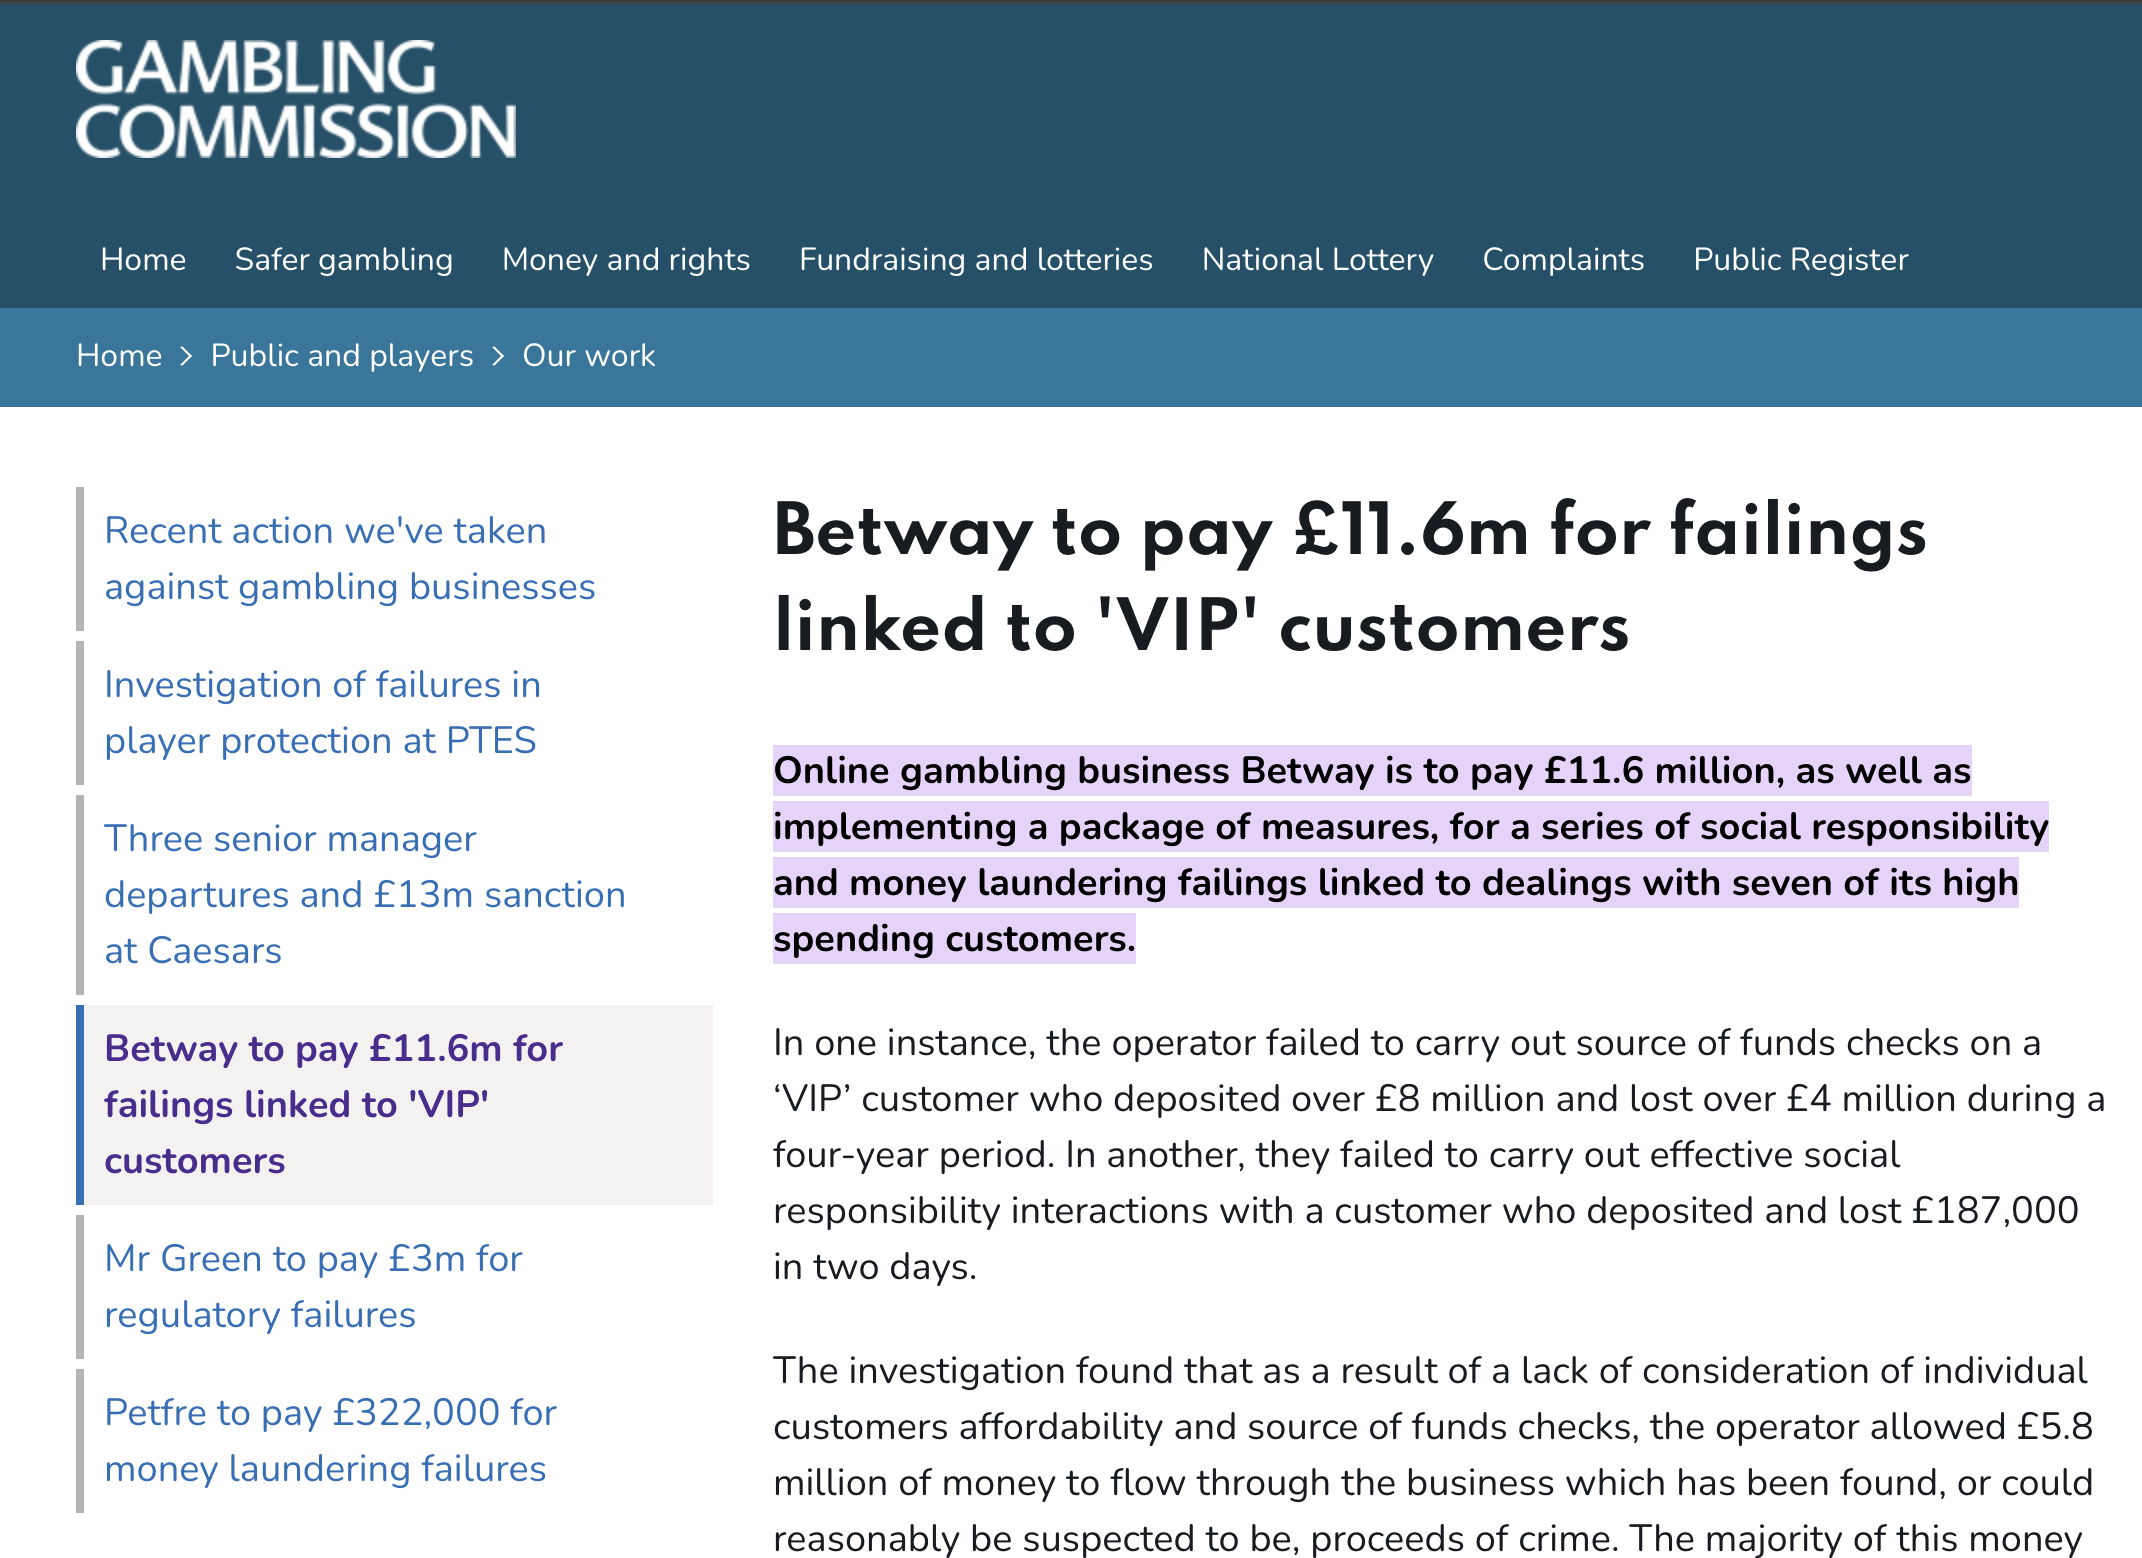The height and width of the screenshot is (1558, 2142).
Task: Open Petfre £322,000 money laundering link
Action: [330, 1440]
